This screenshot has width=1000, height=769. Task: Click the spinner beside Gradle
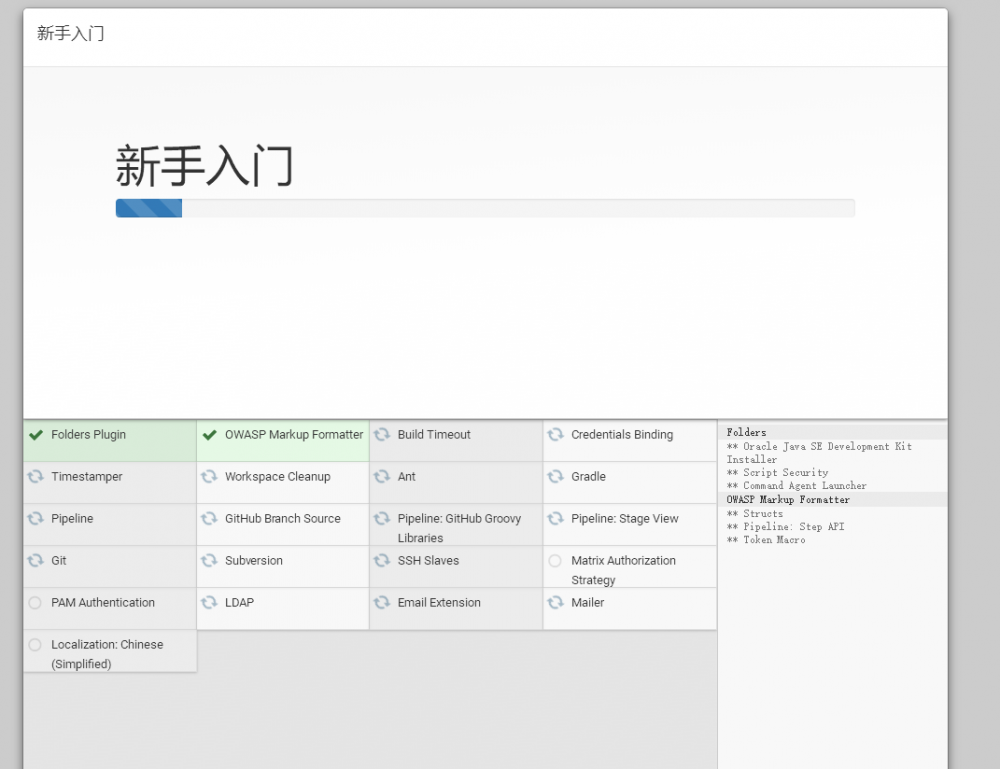[556, 477]
